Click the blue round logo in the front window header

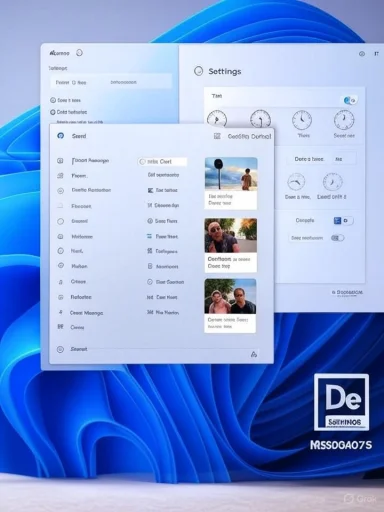[61, 136]
